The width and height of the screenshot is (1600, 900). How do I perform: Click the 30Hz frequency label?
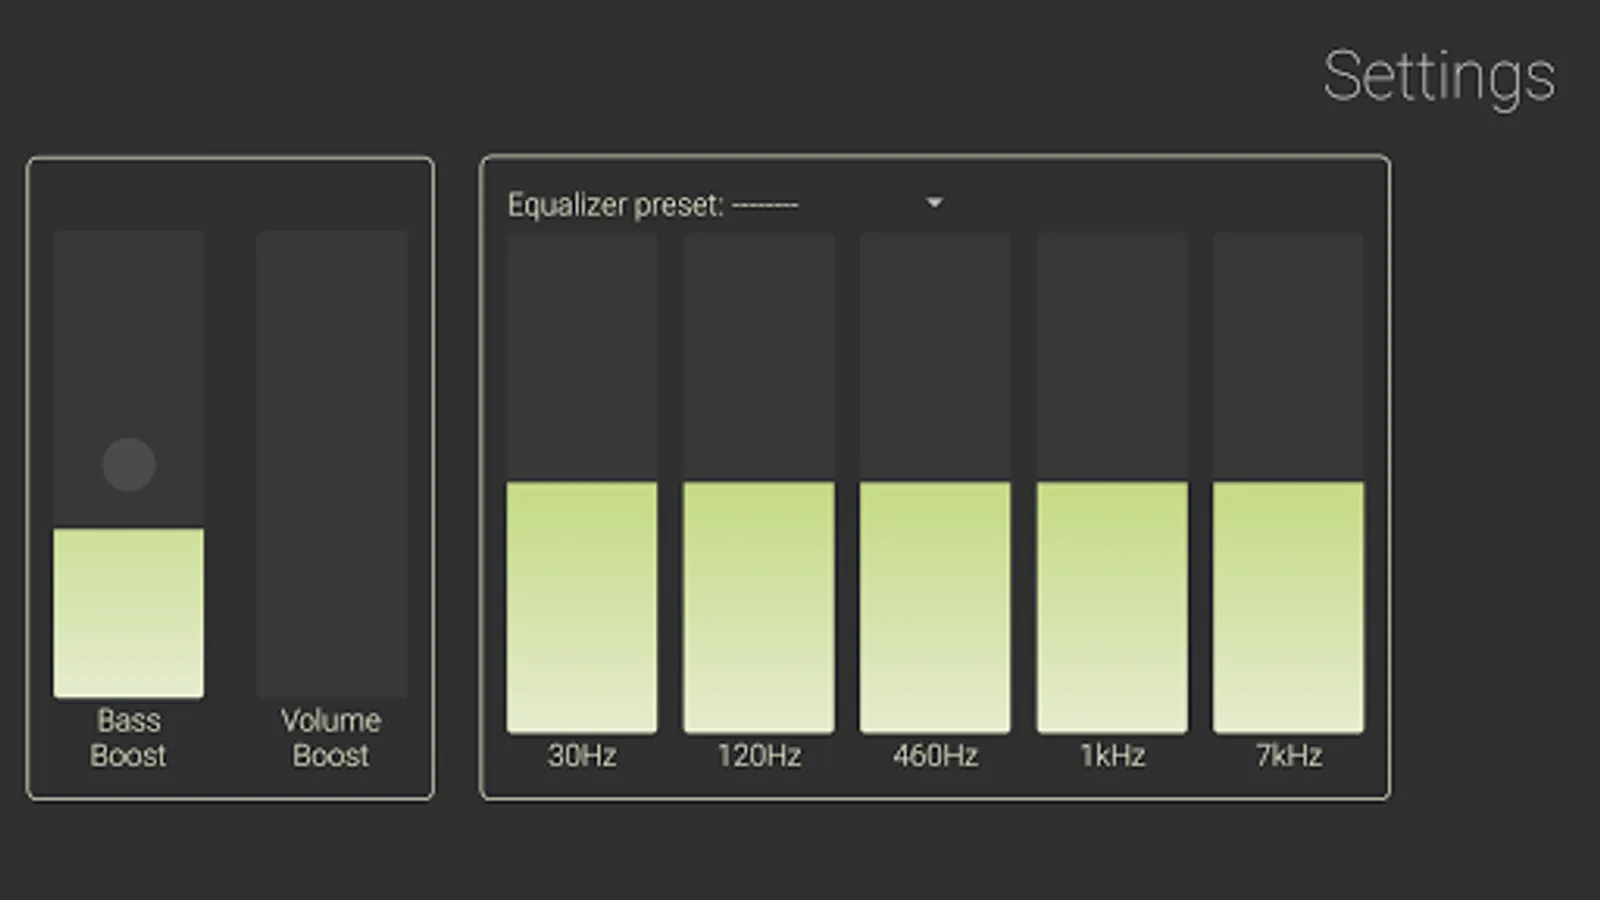[582, 755]
